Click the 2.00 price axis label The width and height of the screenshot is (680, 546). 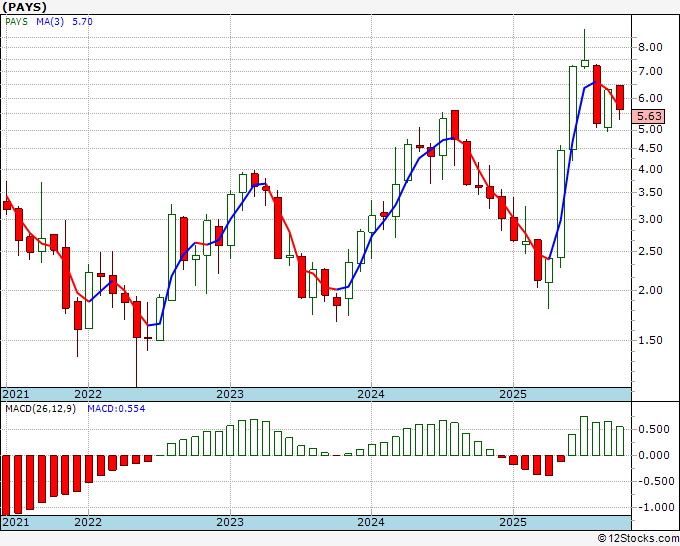tap(650, 291)
